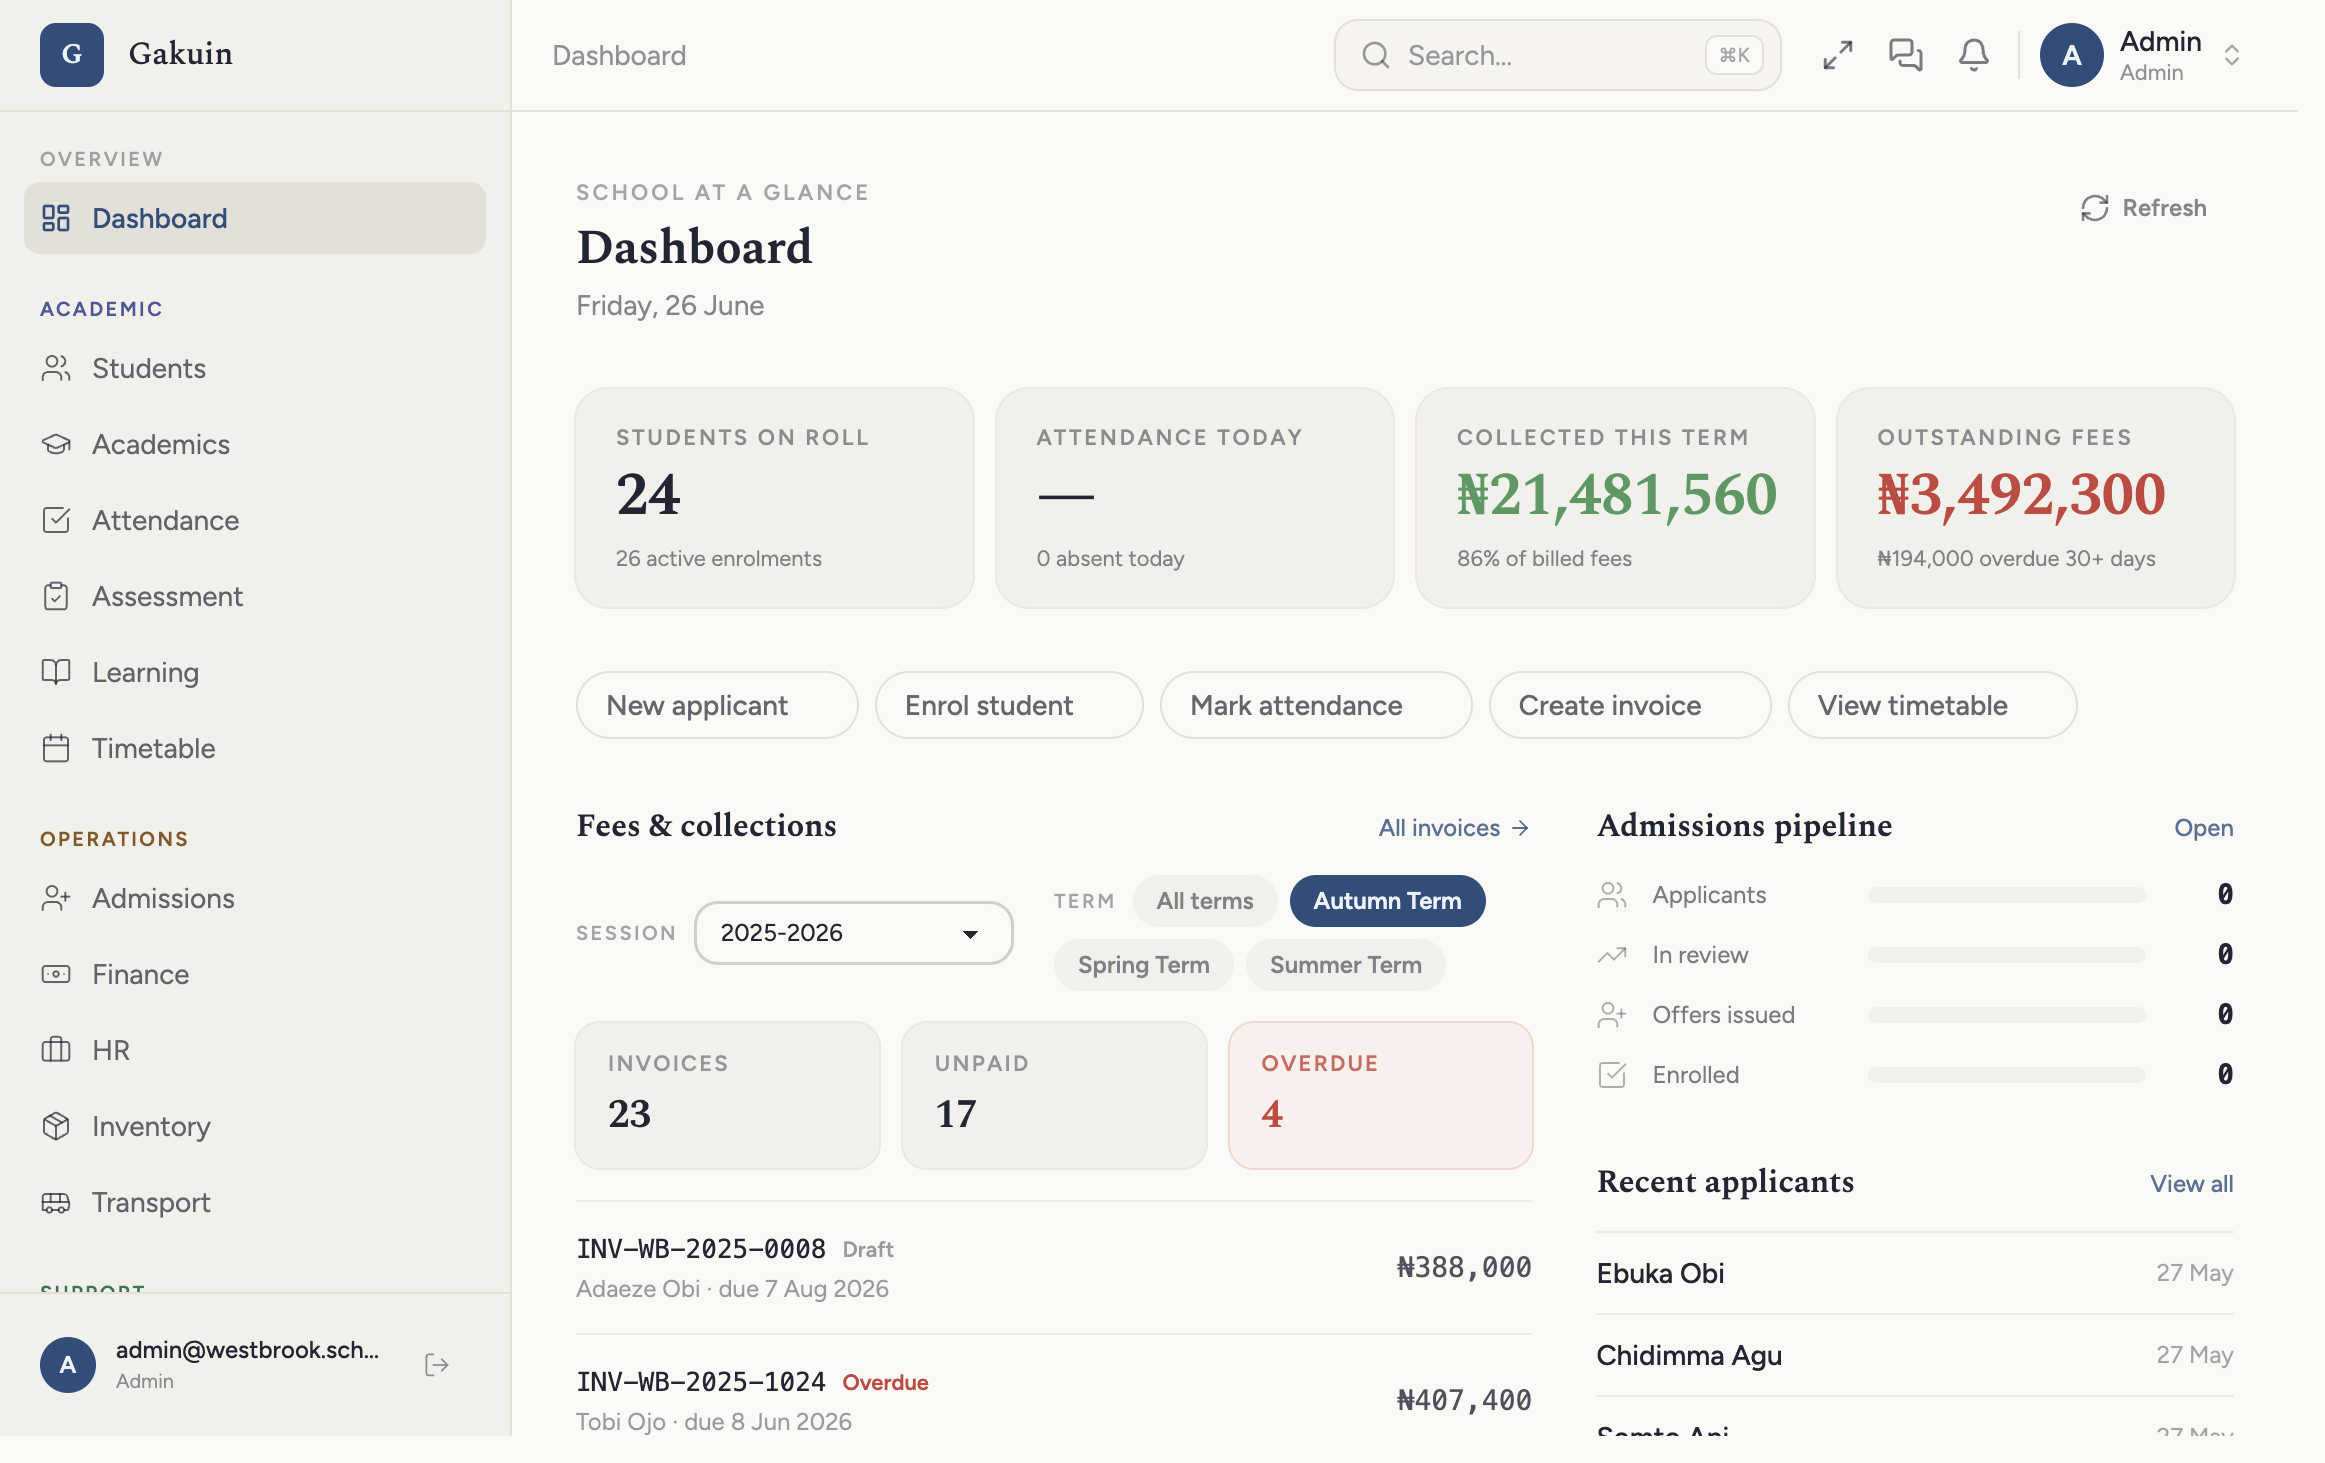
Task: Click the Academics graduation cap icon
Action: pos(56,444)
